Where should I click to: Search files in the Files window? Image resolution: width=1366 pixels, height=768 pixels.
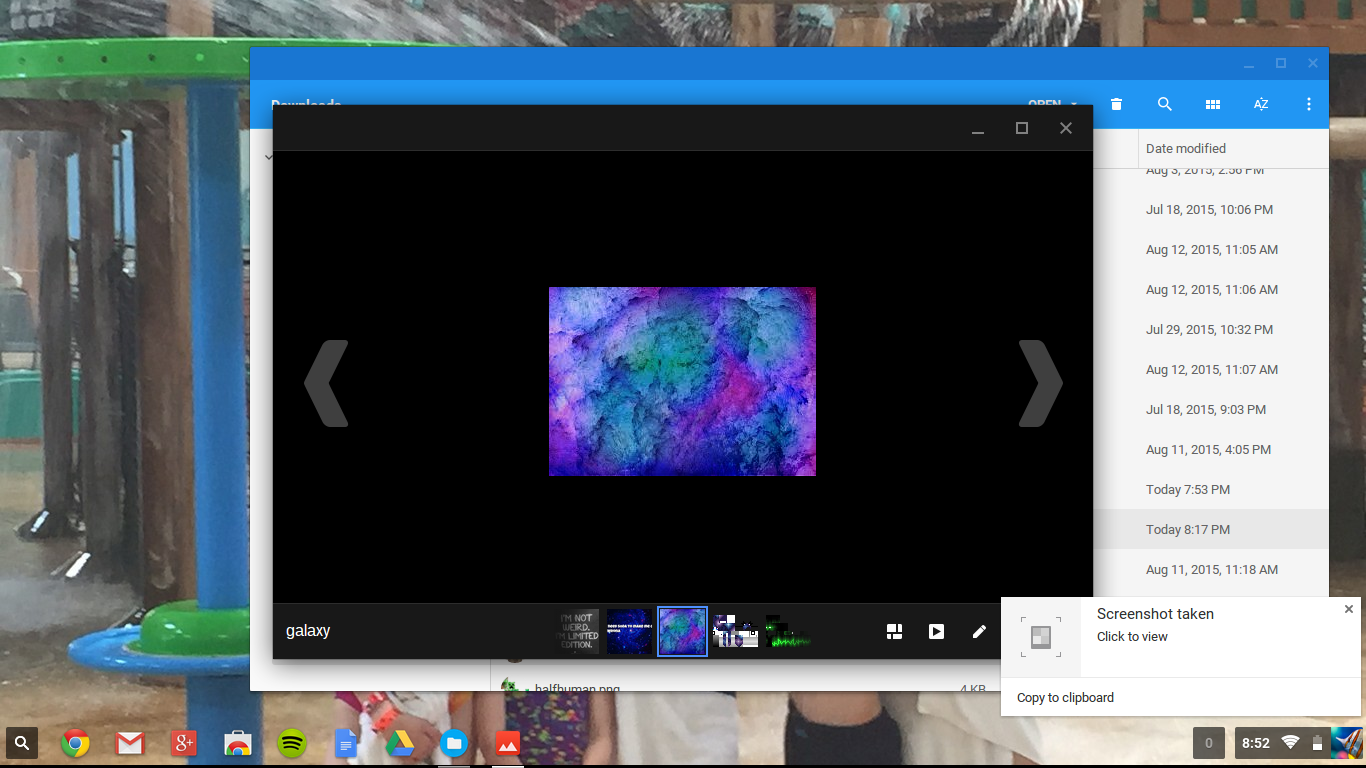[x=1164, y=104]
